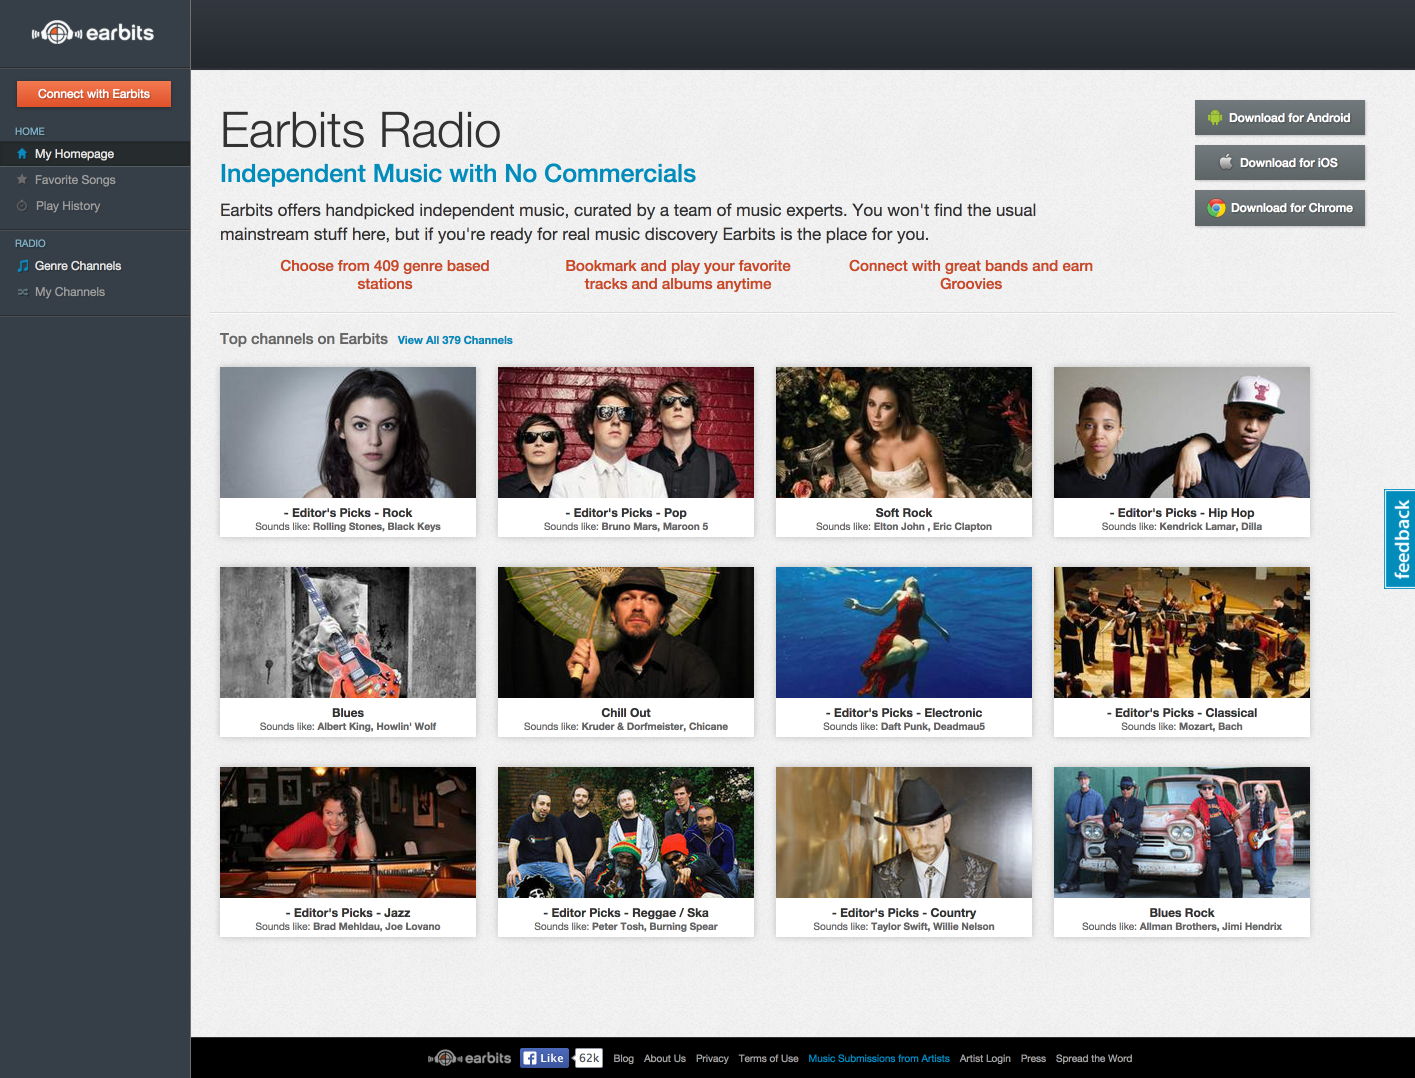Click the Facebook Like button in footer
Image resolution: width=1415 pixels, height=1078 pixels.
point(545,1058)
